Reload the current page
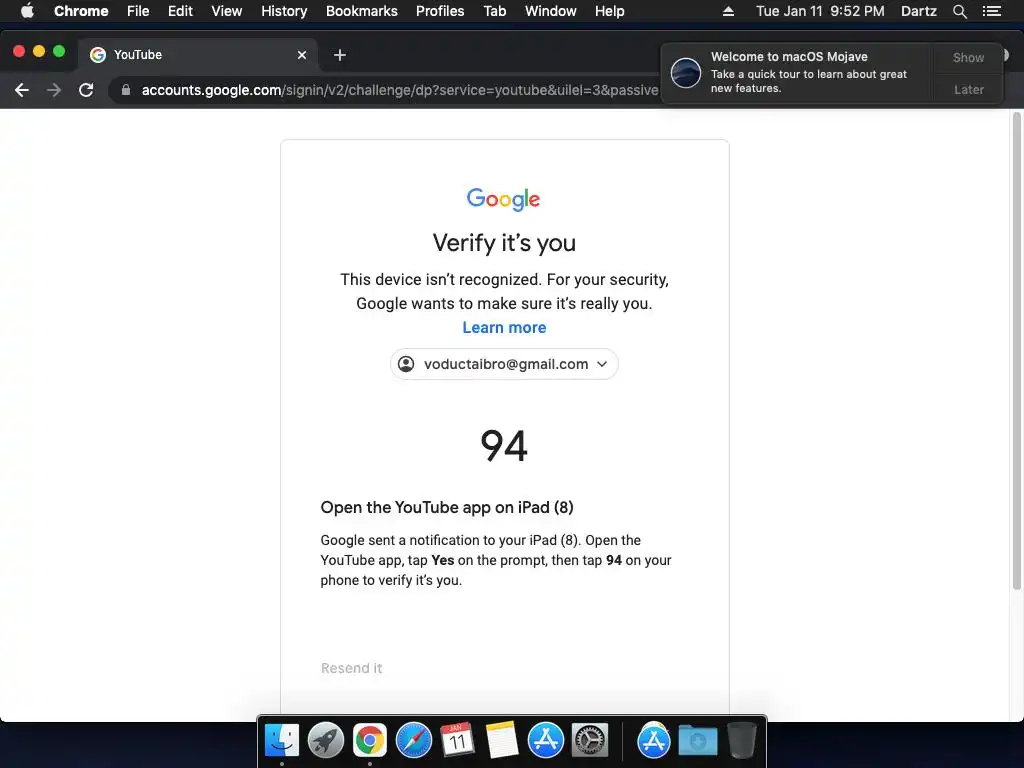The height and width of the screenshot is (768, 1024). point(86,90)
